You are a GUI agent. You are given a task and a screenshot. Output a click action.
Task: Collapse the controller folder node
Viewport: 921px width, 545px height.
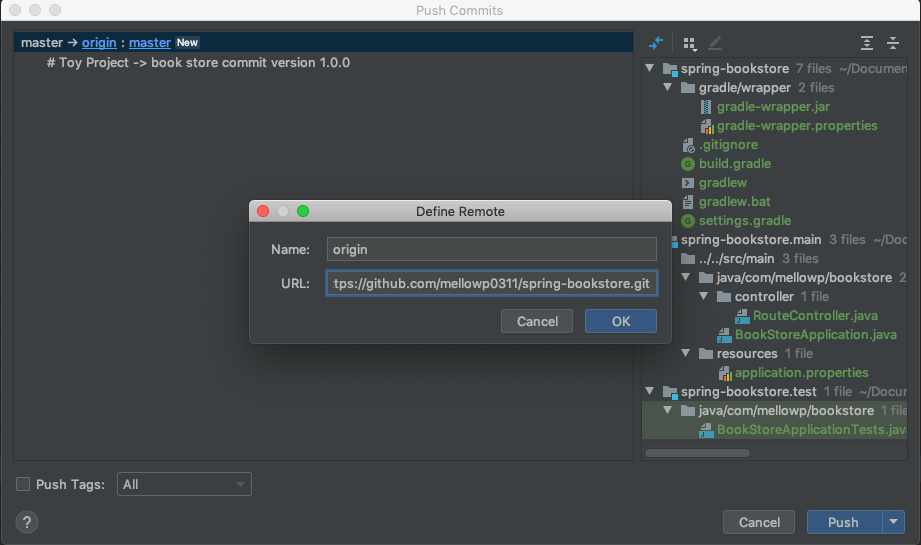pos(704,296)
